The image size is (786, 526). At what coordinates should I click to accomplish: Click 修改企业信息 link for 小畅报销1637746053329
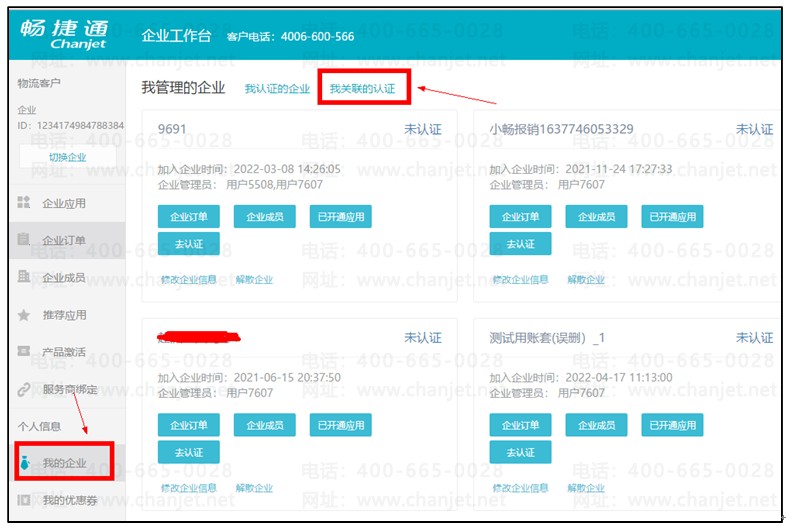tap(520, 279)
